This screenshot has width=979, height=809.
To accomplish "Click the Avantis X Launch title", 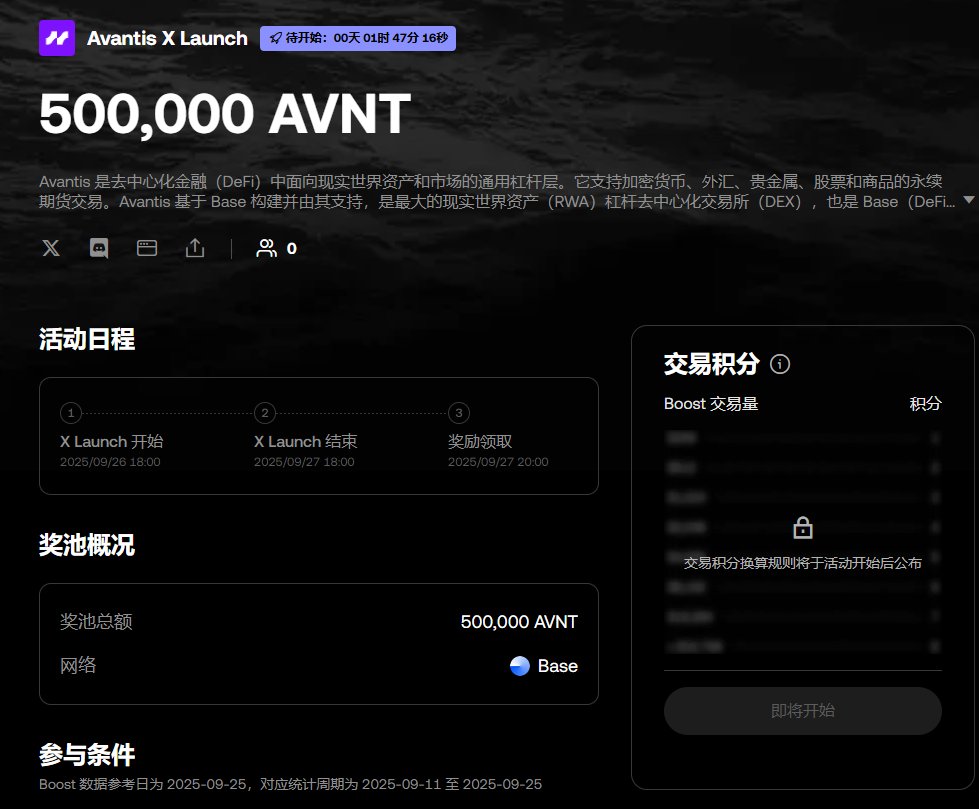I will click(167, 38).
